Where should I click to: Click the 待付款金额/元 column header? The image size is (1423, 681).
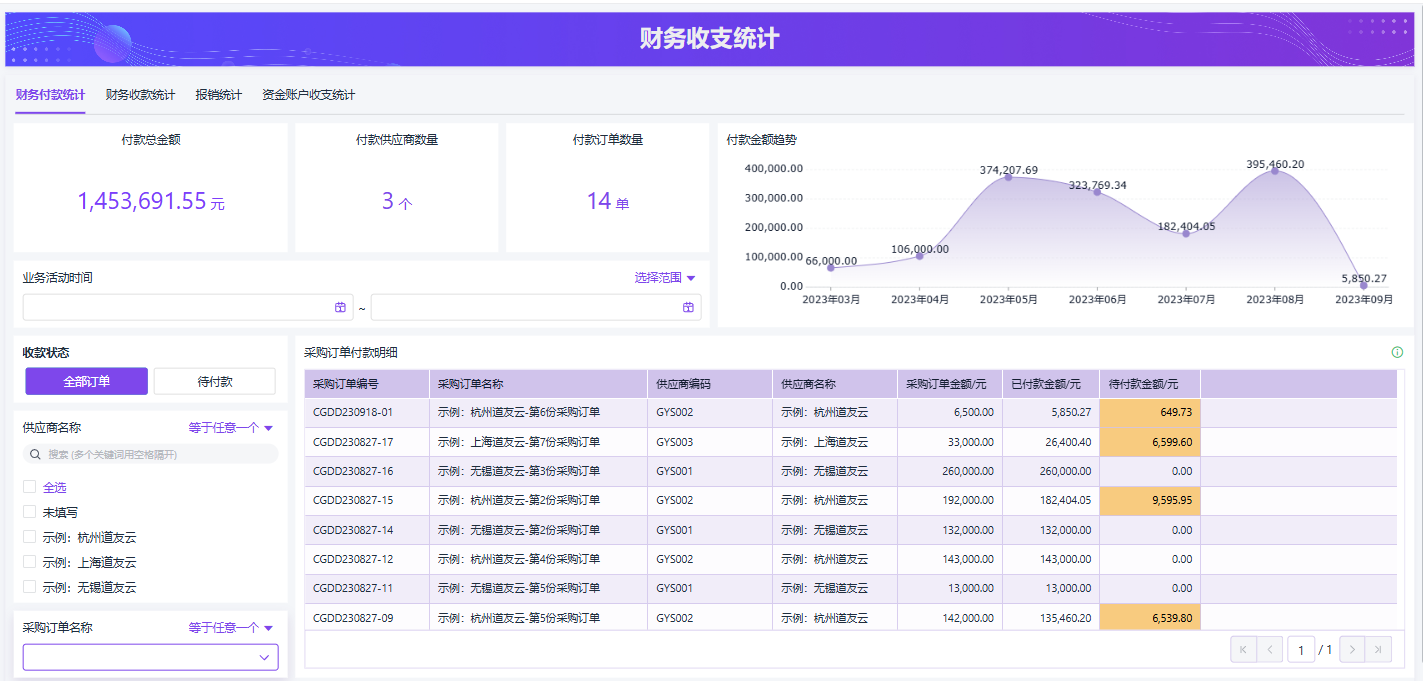point(1150,384)
